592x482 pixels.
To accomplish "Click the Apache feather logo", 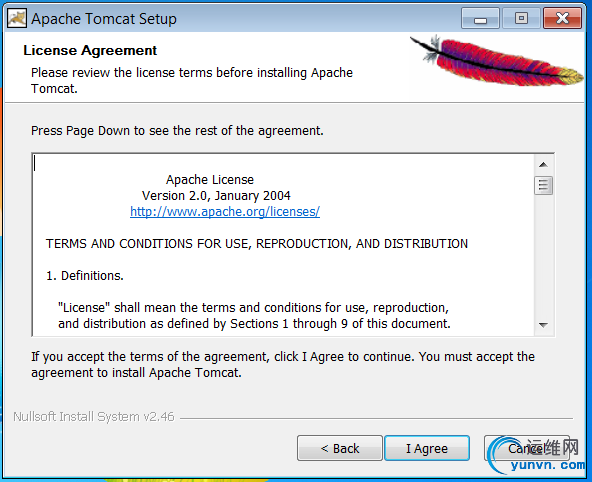I will tap(497, 62).
